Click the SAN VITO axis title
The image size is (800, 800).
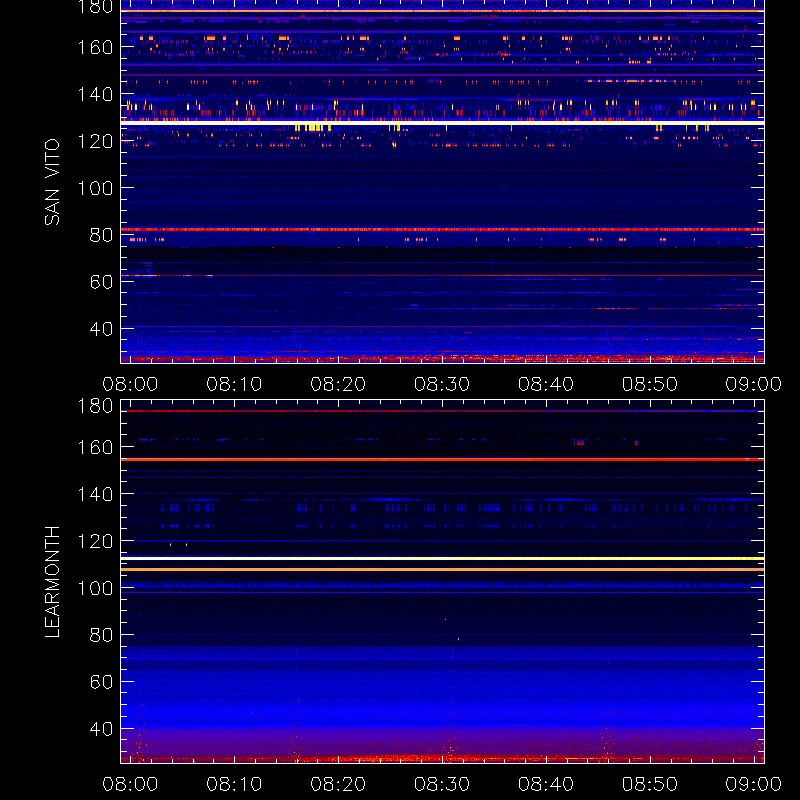pos(52,182)
